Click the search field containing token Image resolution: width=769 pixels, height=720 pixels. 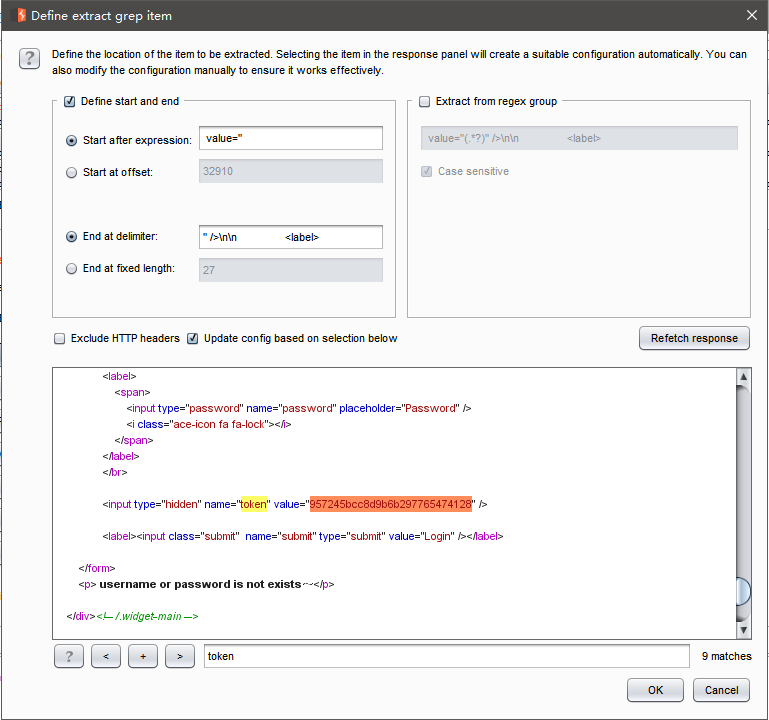click(x=447, y=656)
